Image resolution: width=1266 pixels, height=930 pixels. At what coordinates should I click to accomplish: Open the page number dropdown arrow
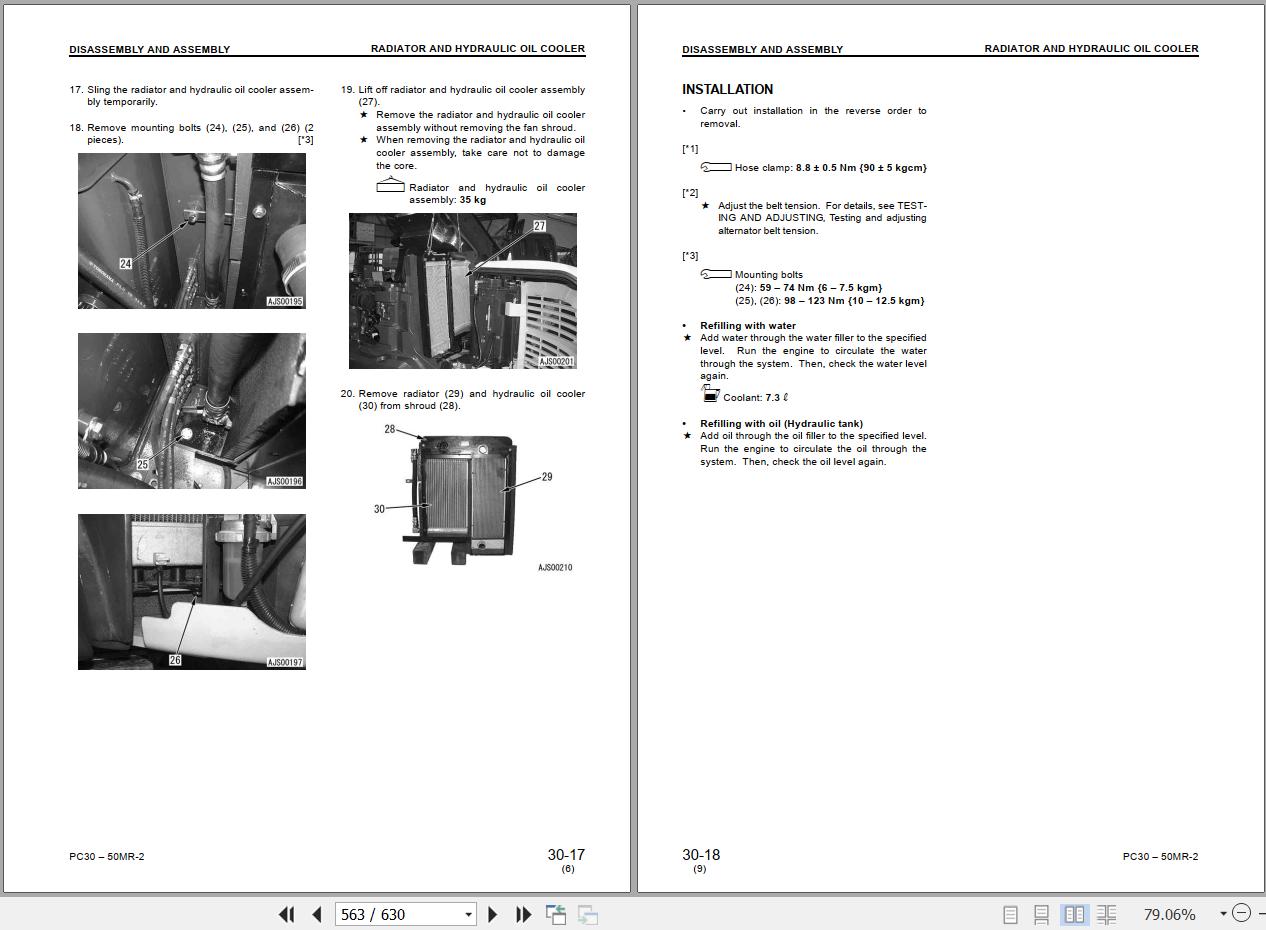(468, 914)
